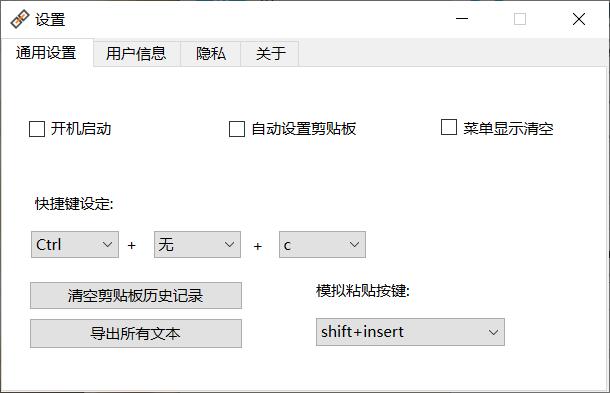This screenshot has height=393, width=610.
Task: Open the 隐私 tab
Action: coord(211,53)
